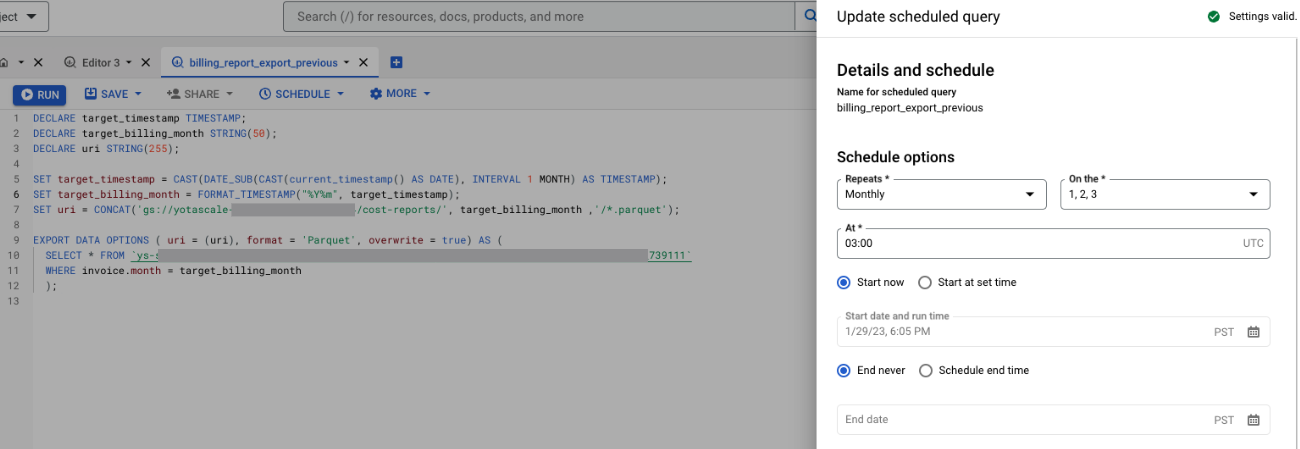
Task: Select Start at set time option
Action: (x=925, y=283)
